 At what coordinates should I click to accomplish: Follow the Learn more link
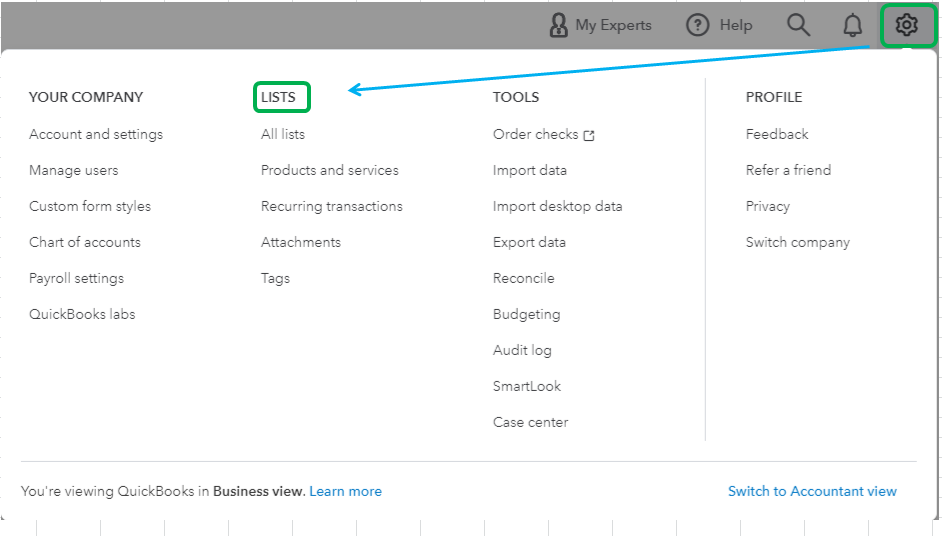(345, 491)
